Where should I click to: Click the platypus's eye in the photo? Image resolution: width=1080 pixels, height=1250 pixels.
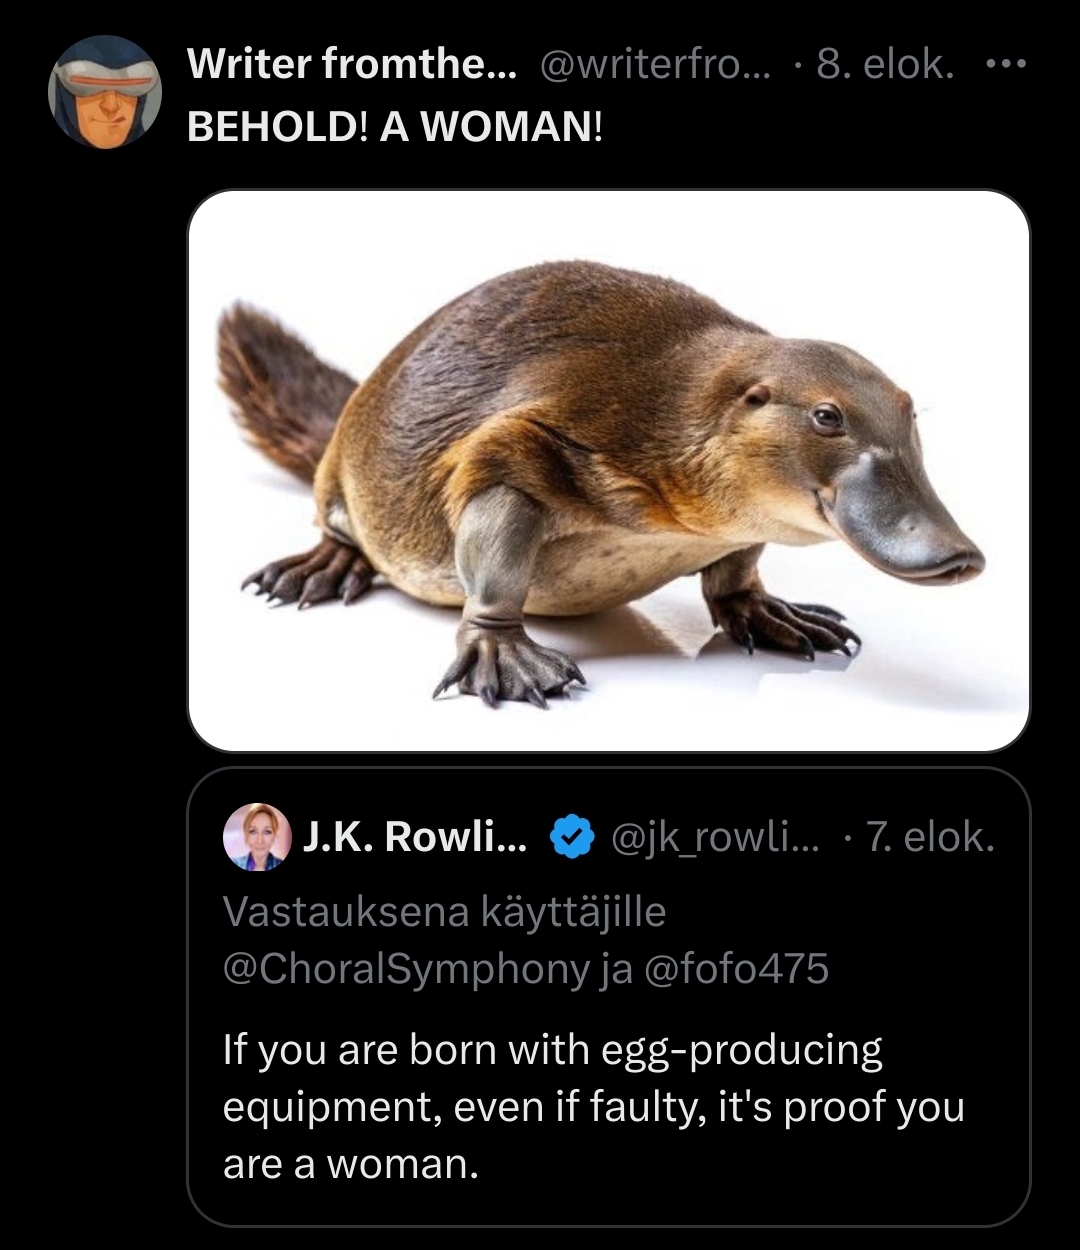coord(826,417)
